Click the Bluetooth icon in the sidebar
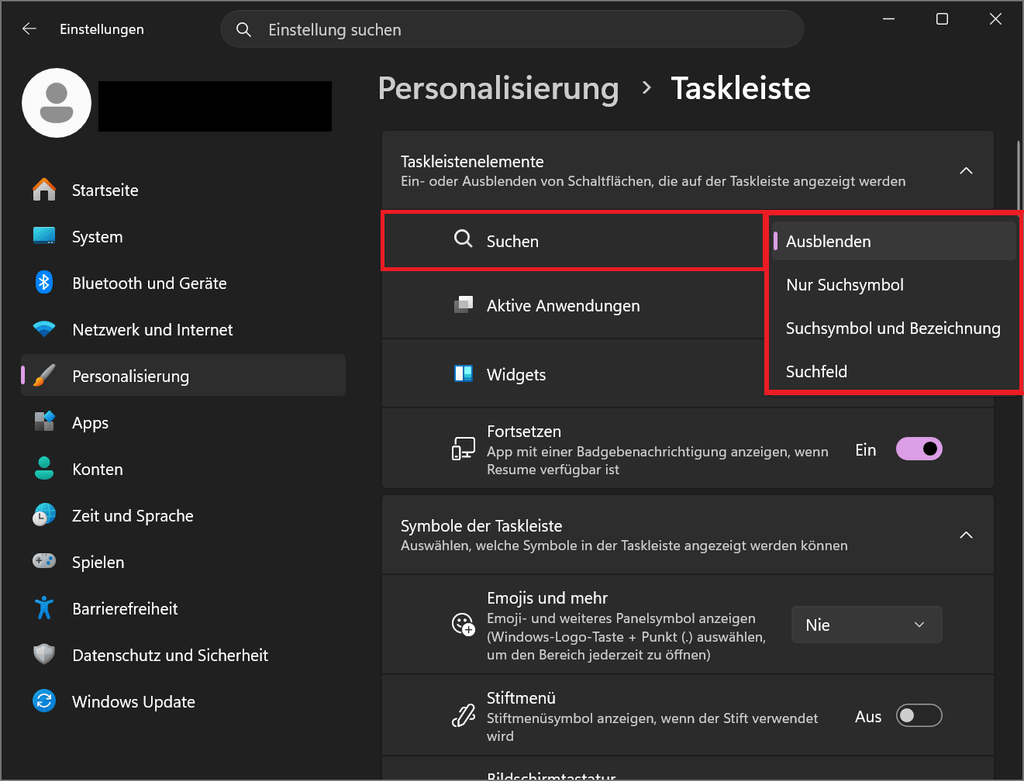The width and height of the screenshot is (1024, 781). click(44, 283)
